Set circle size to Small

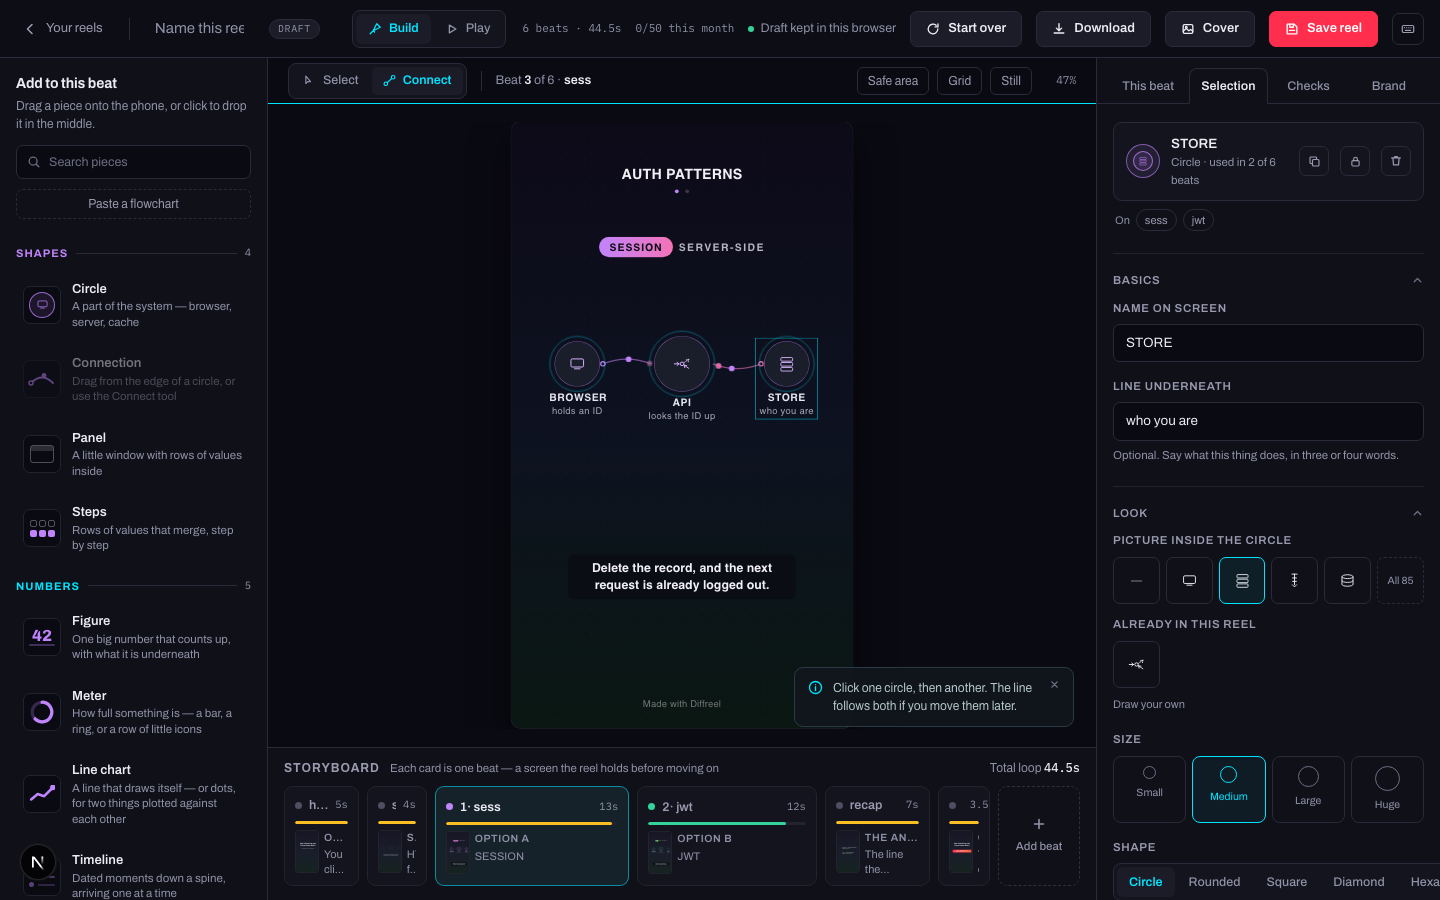click(1149, 789)
